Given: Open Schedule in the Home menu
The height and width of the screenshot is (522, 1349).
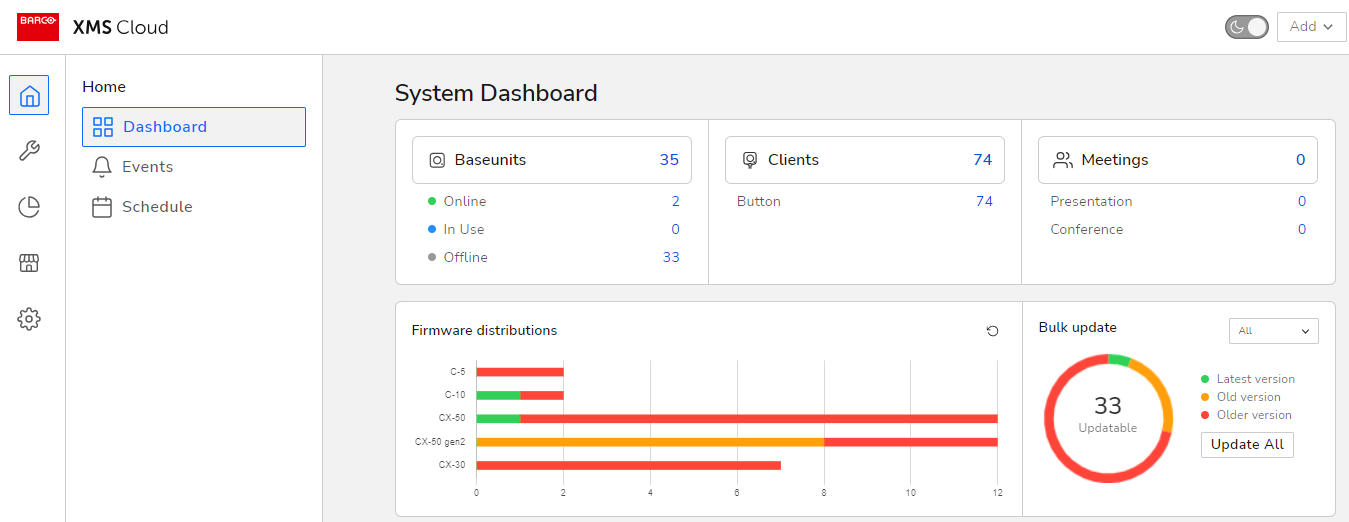Looking at the screenshot, I should tap(156, 207).
